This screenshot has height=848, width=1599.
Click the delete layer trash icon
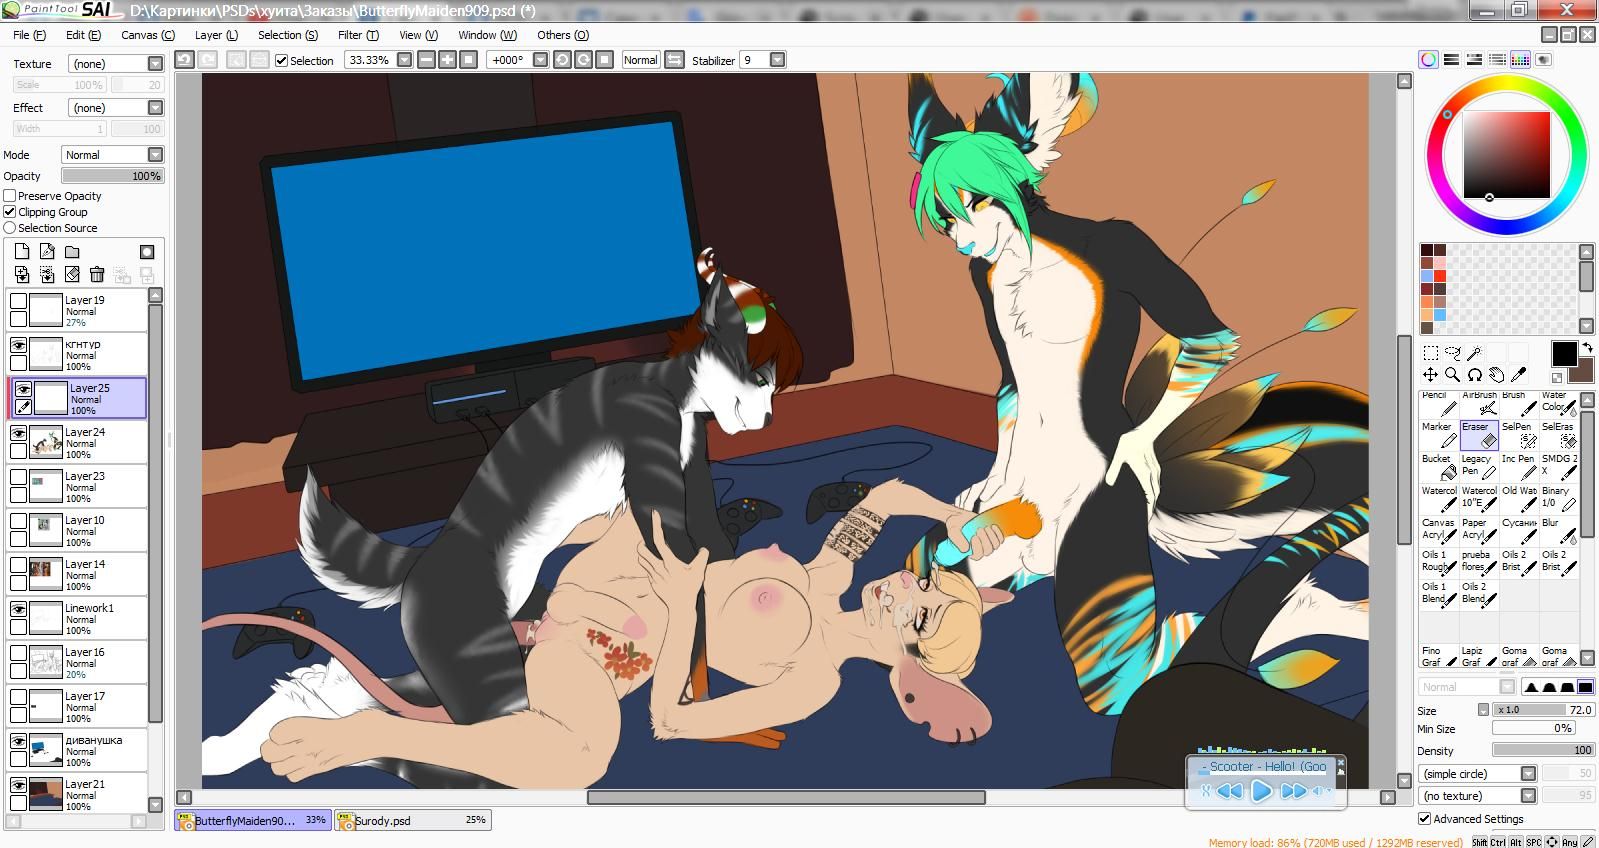click(x=97, y=274)
